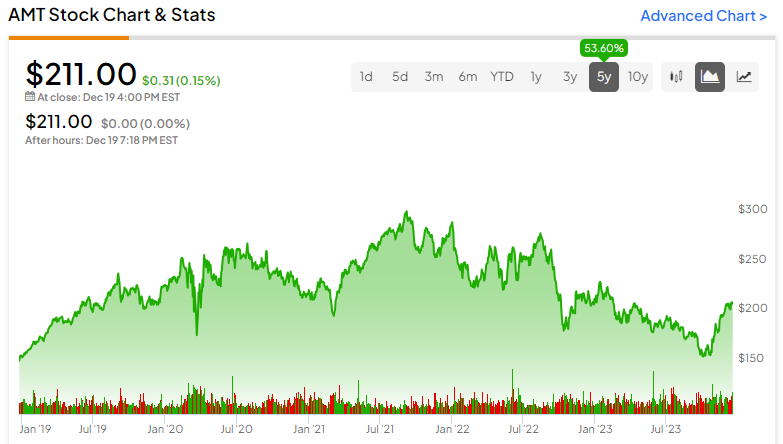Click the $150 price axis label
Screen dimensions: 783x444
click(751, 358)
